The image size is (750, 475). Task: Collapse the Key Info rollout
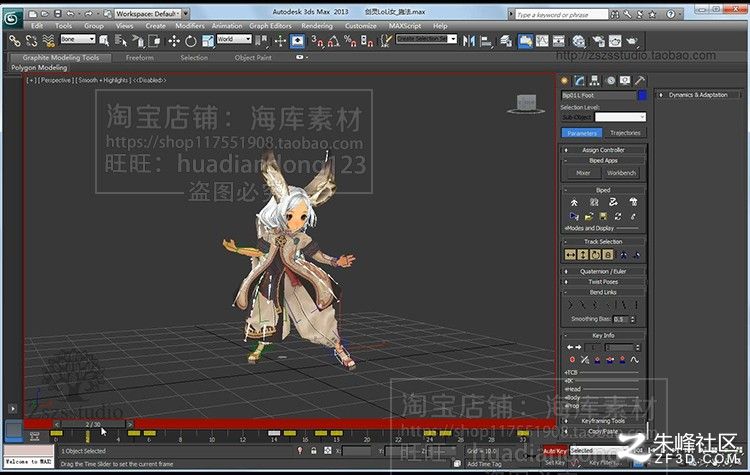pyautogui.click(x=603, y=335)
